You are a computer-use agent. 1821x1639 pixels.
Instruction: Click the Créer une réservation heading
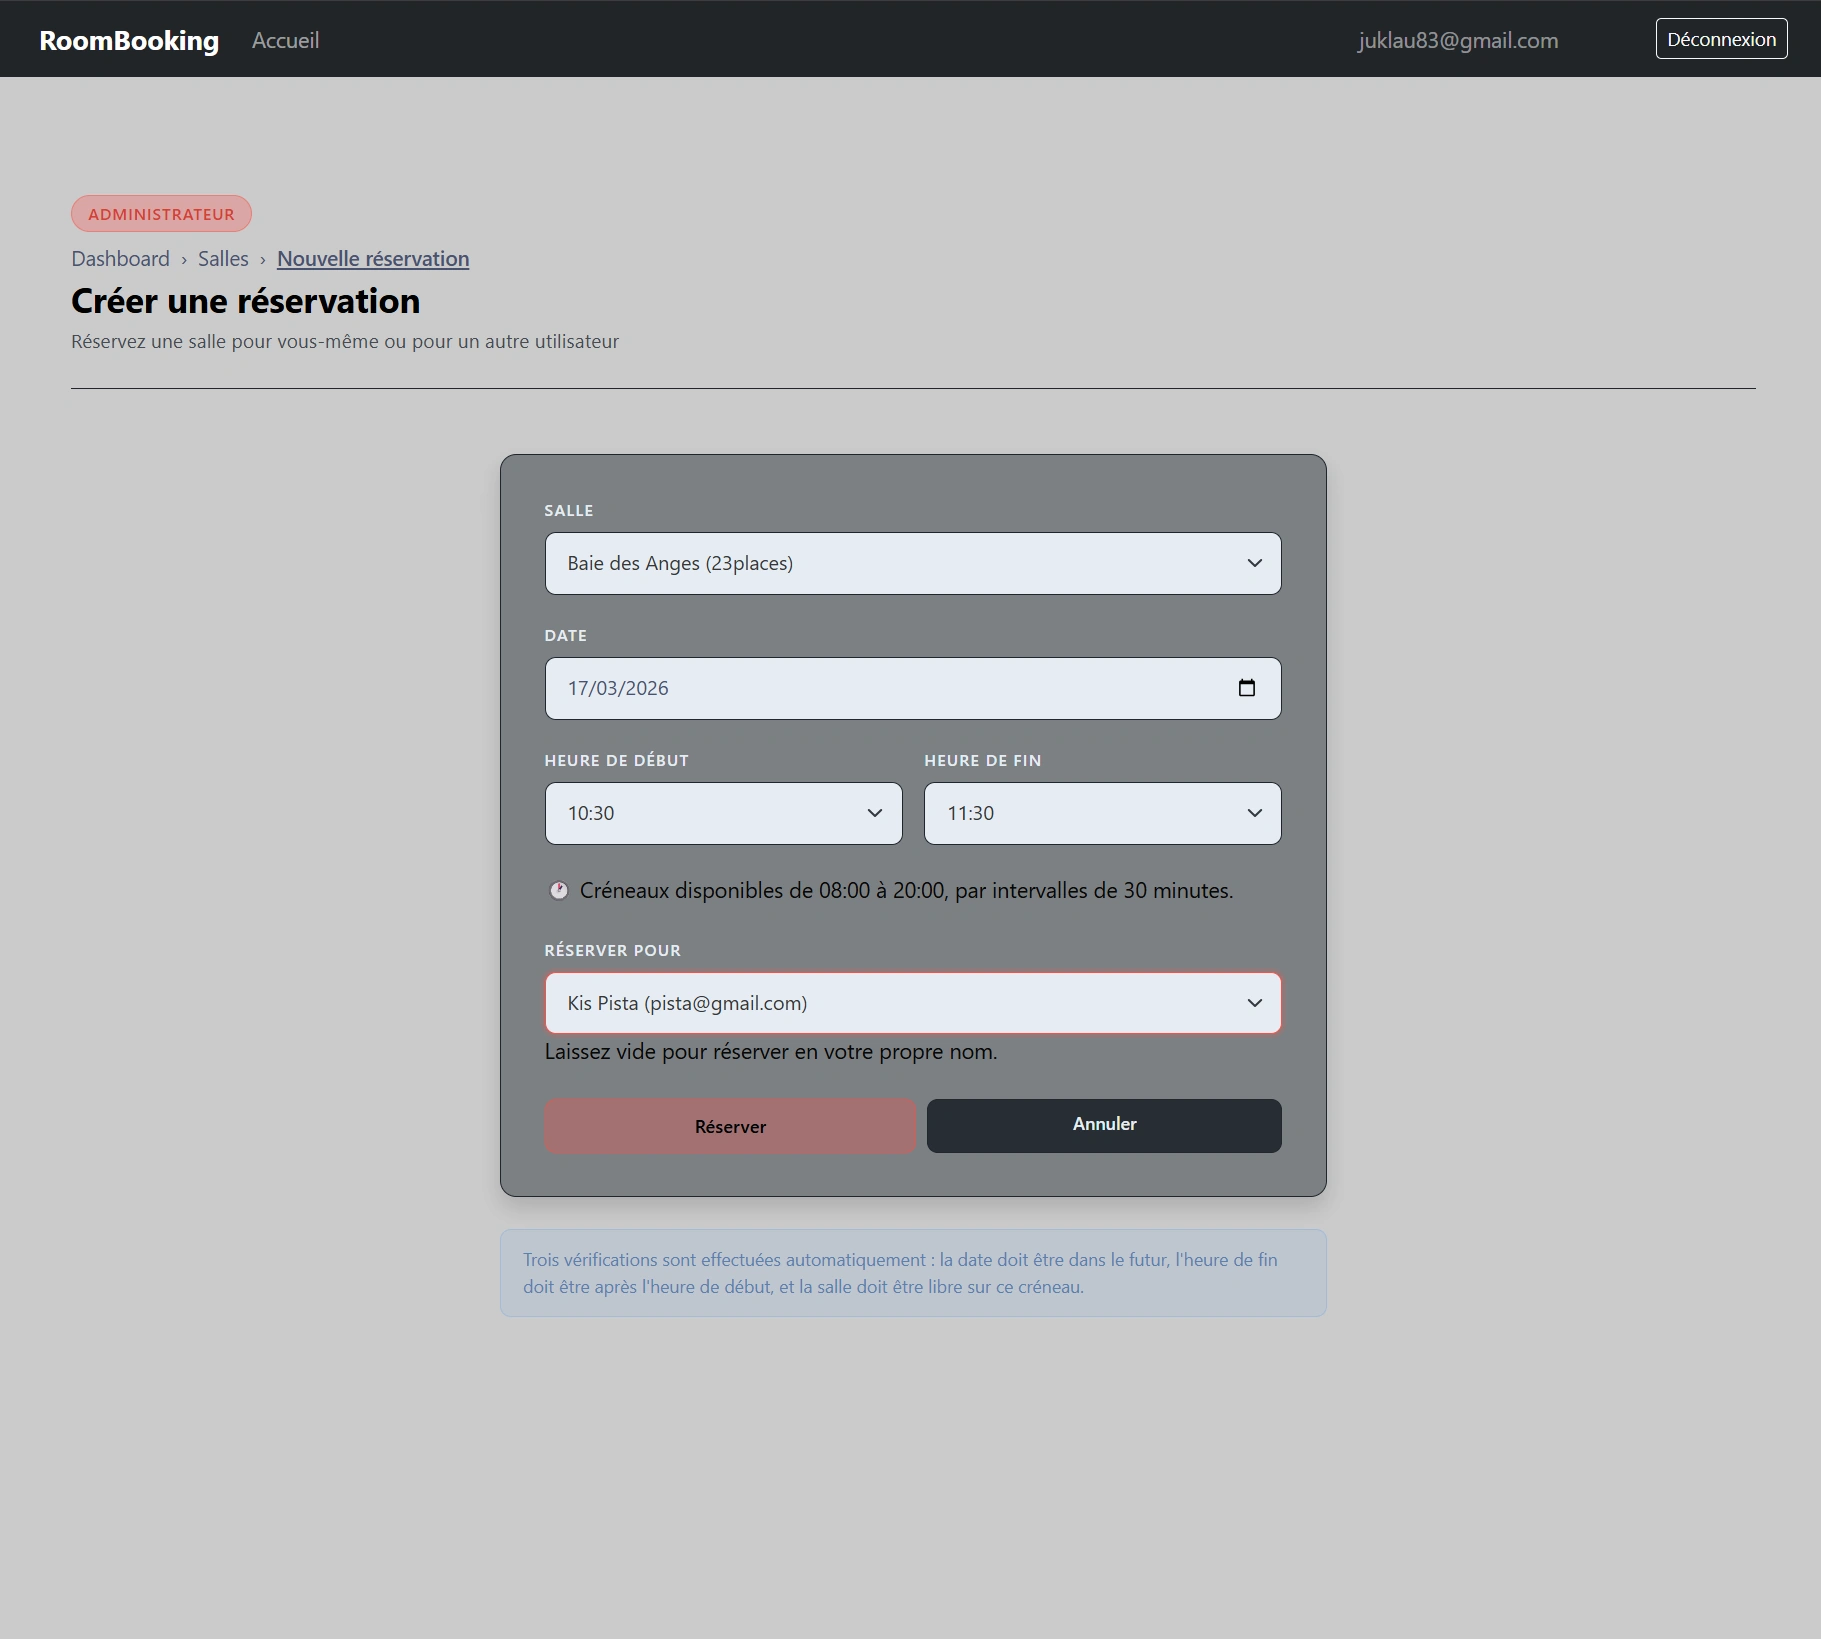[245, 301]
